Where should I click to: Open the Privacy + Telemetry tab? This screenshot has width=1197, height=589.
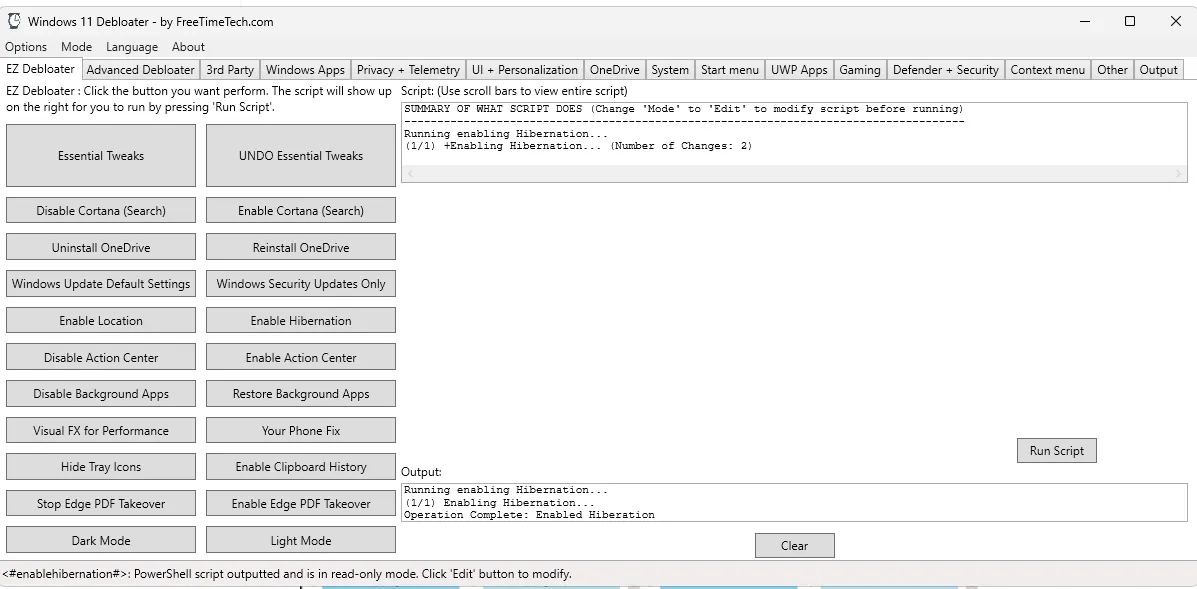[408, 69]
